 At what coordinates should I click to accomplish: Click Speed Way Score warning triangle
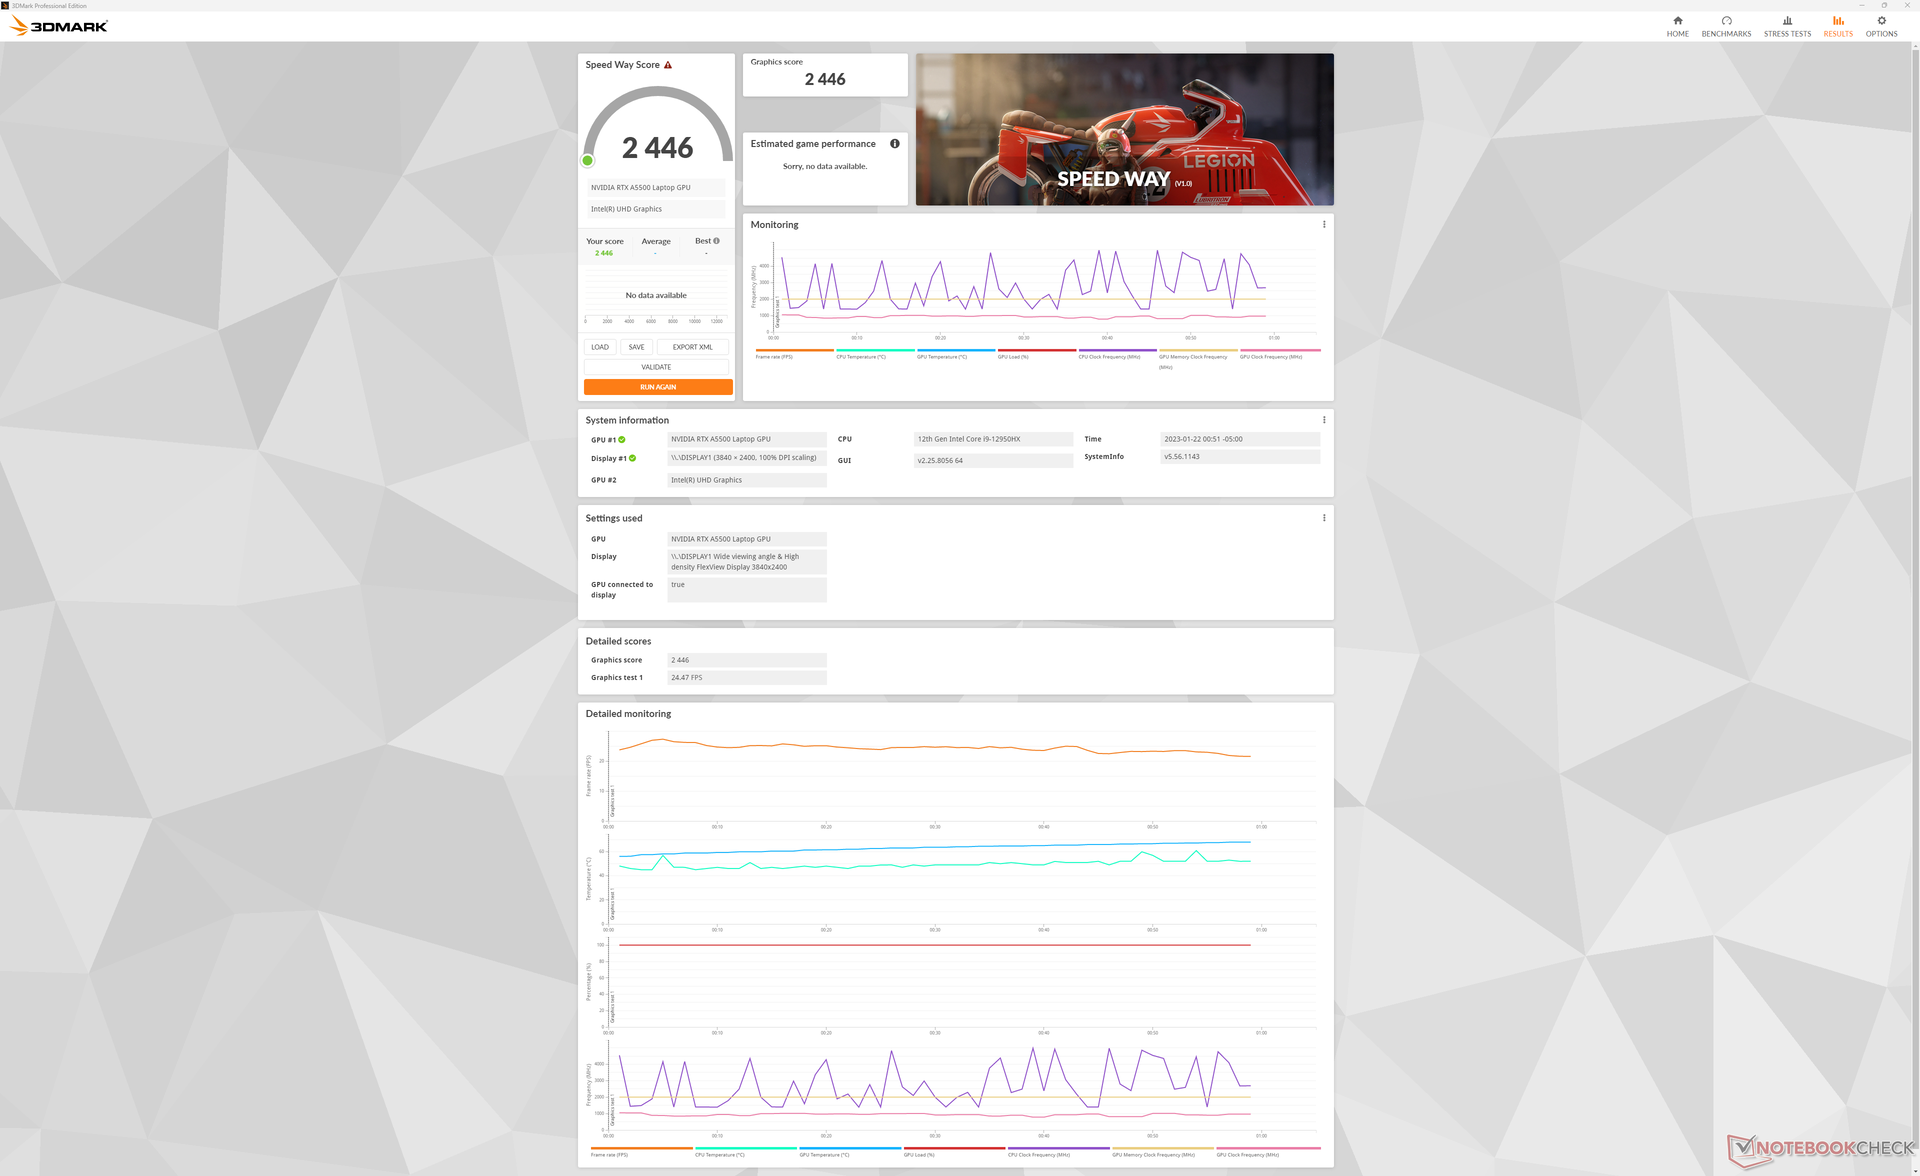click(x=668, y=65)
